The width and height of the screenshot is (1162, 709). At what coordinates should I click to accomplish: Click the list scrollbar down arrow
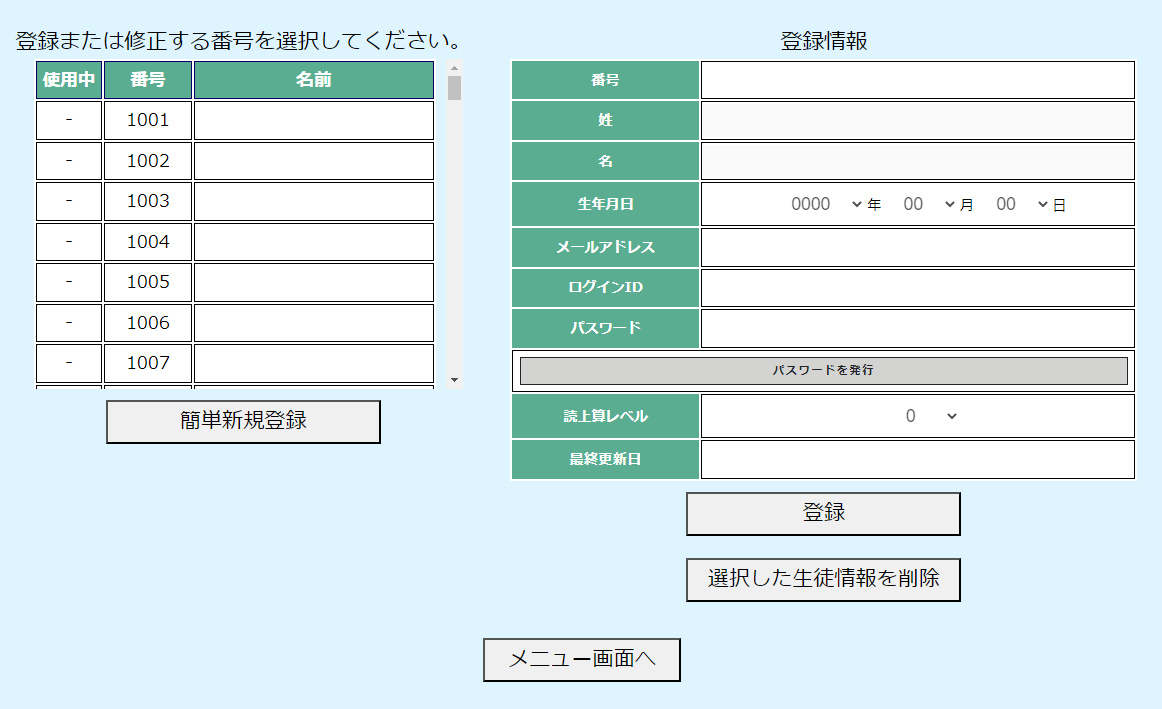(454, 380)
